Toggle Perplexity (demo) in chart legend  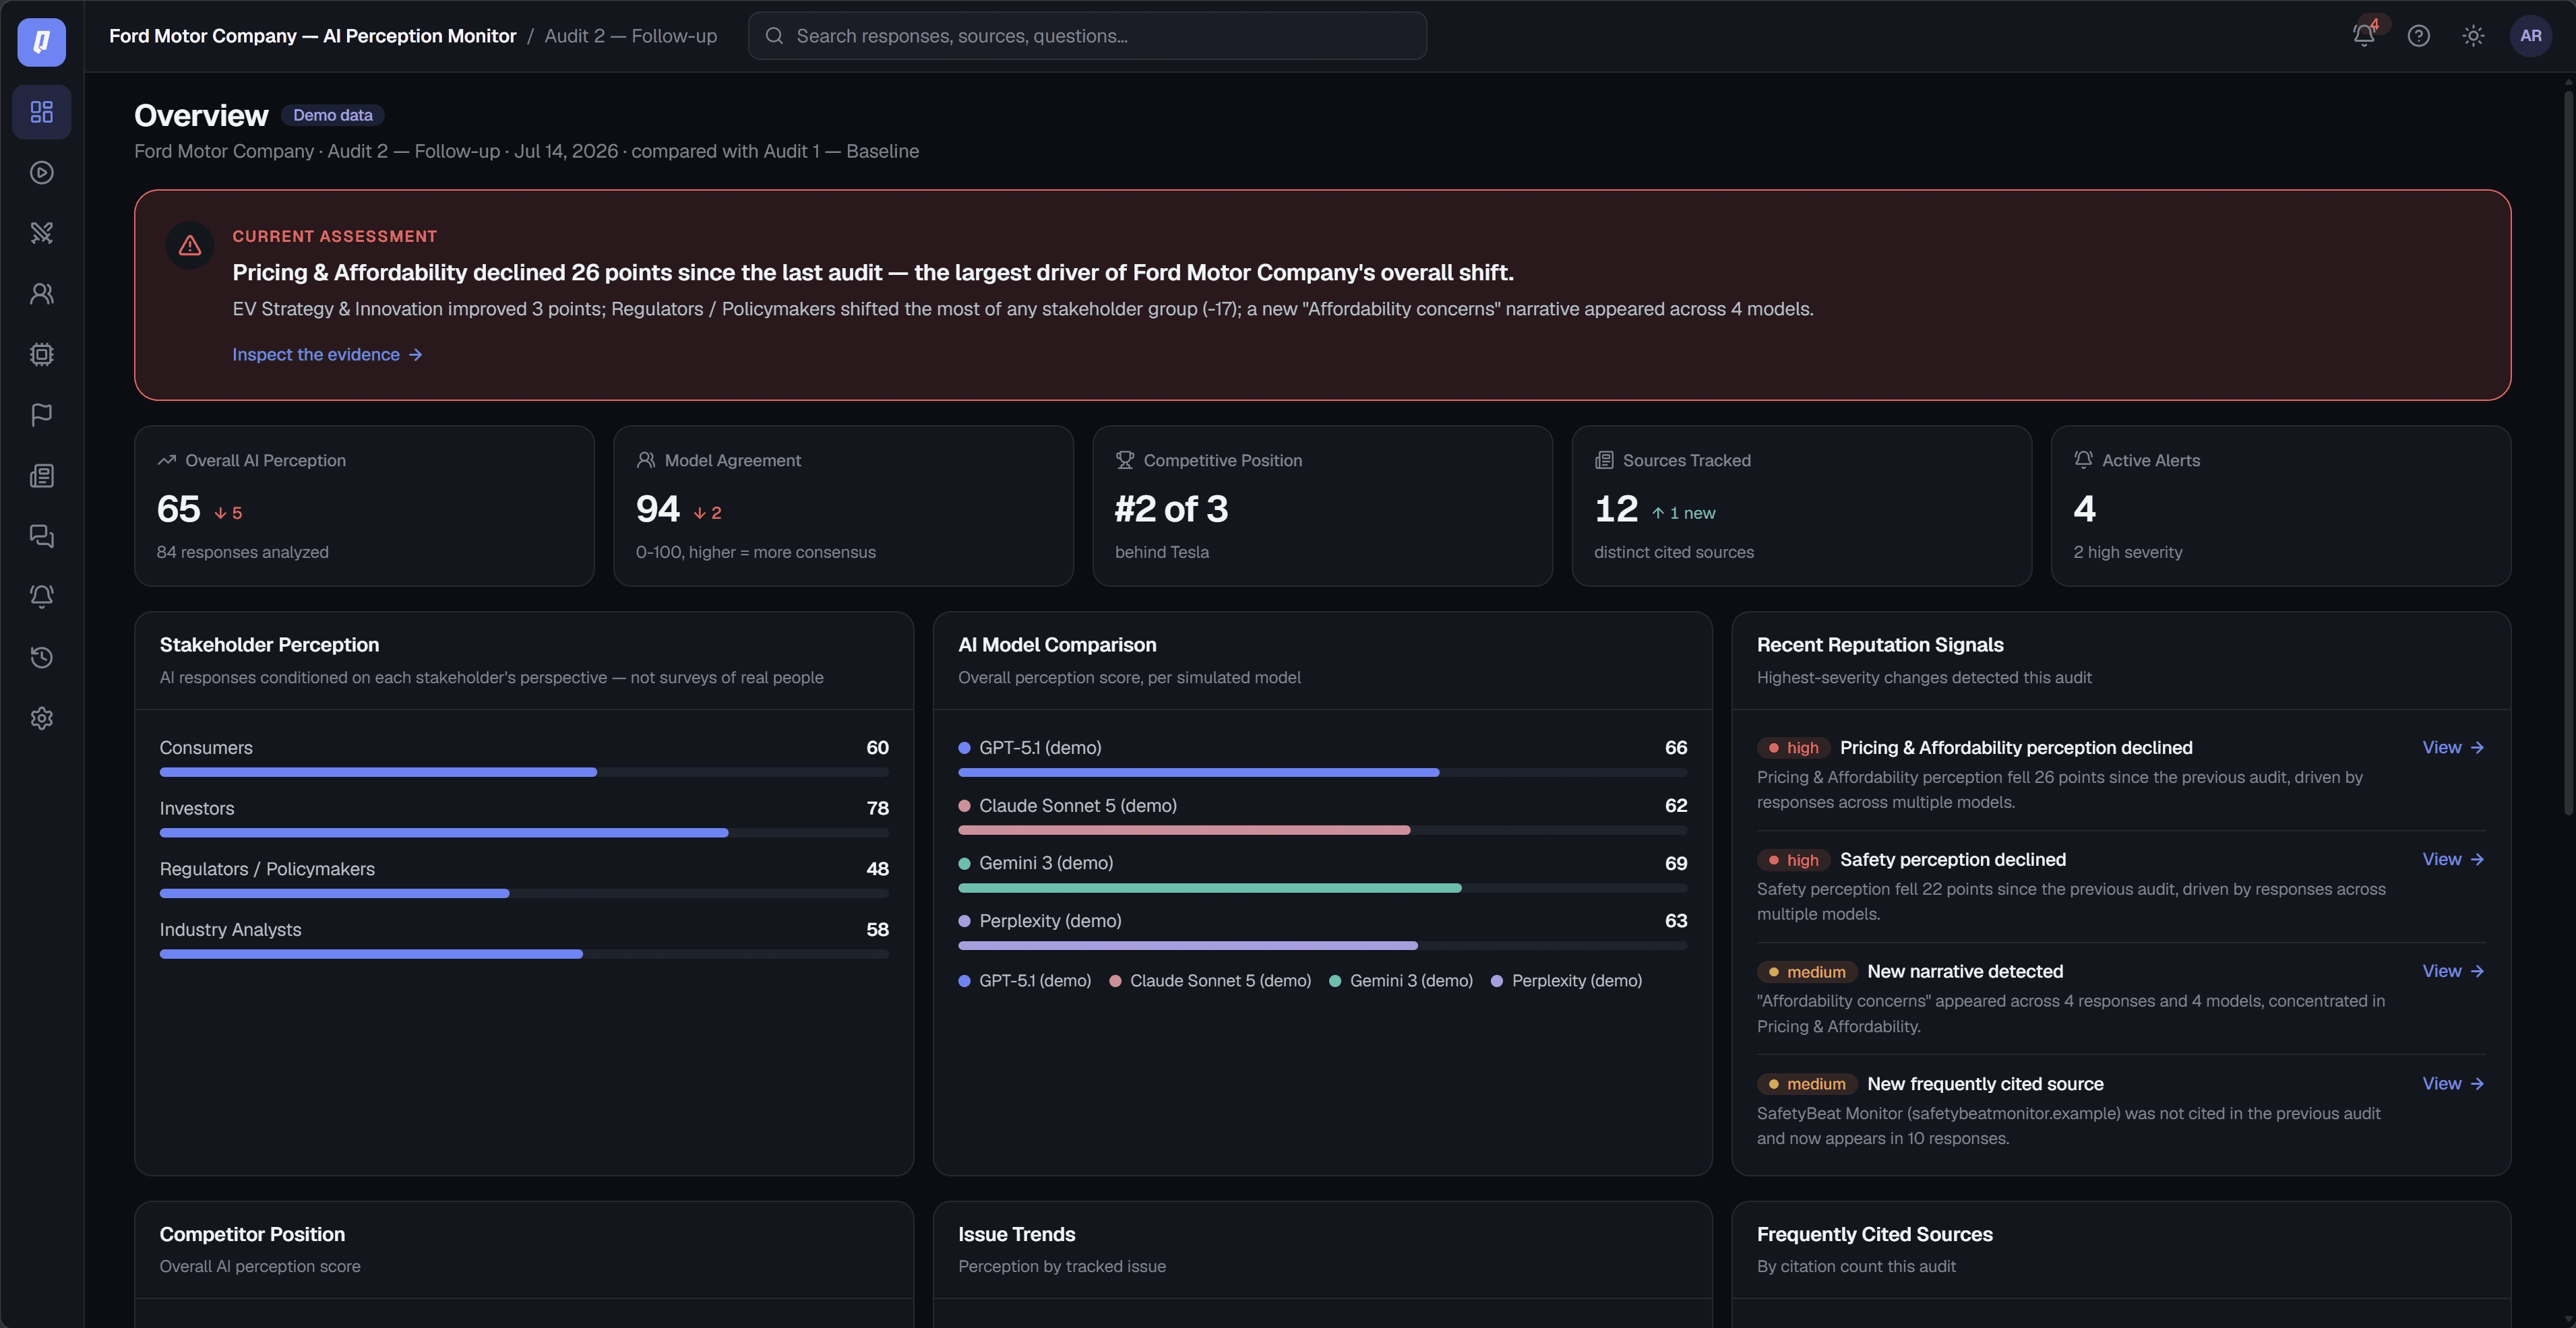coord(1566,981)
